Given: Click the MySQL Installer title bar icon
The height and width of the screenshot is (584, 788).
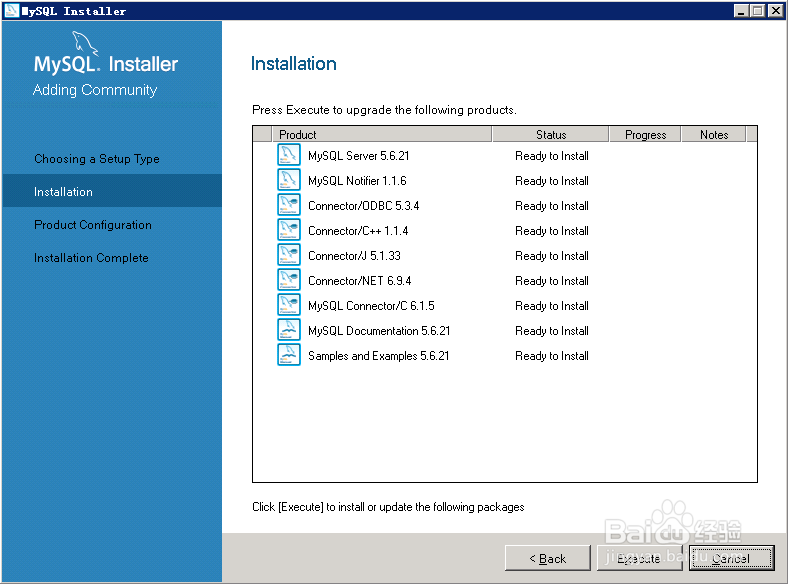Looking at the screenshot, I should 11,11.
